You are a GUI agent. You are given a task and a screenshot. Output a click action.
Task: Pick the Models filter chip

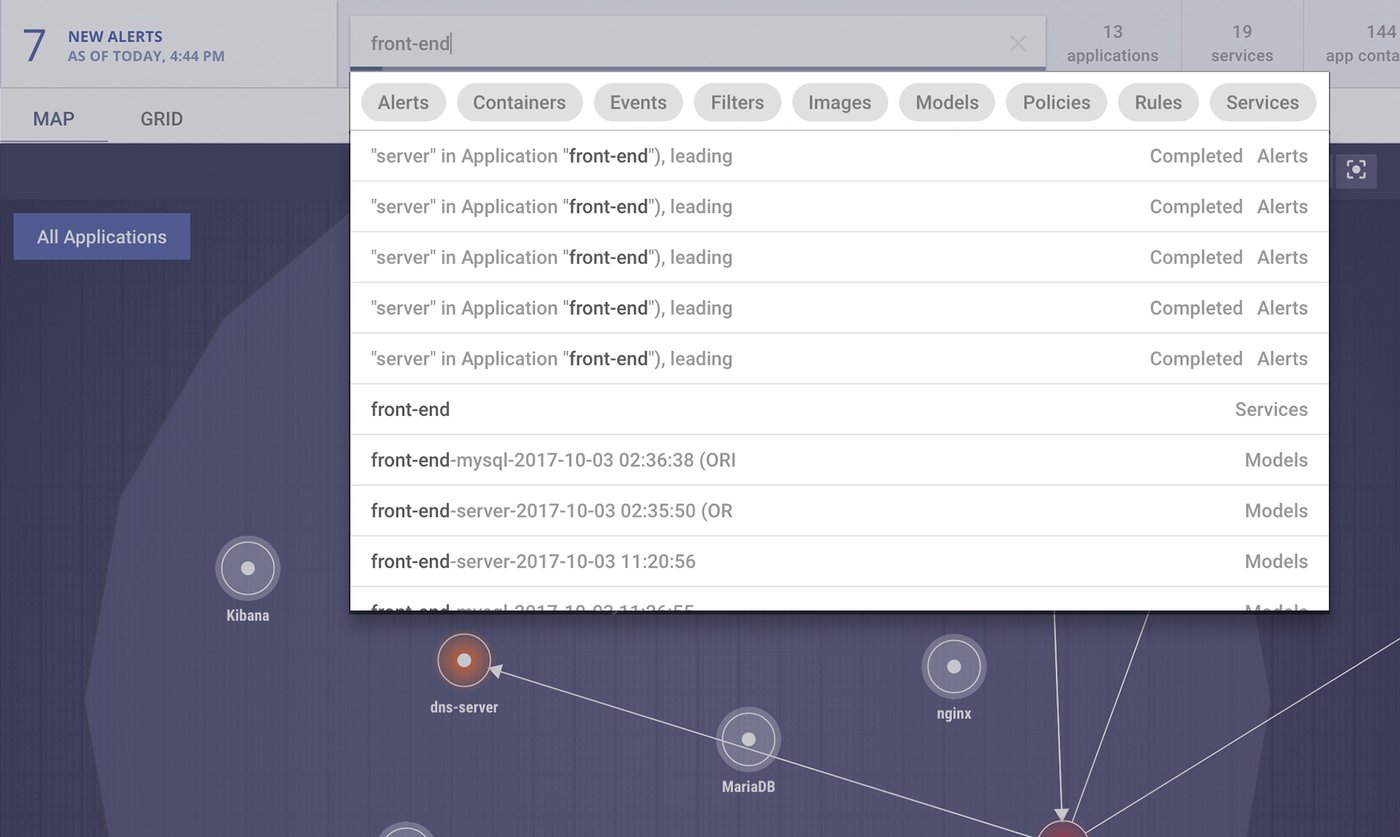point(947,102)
